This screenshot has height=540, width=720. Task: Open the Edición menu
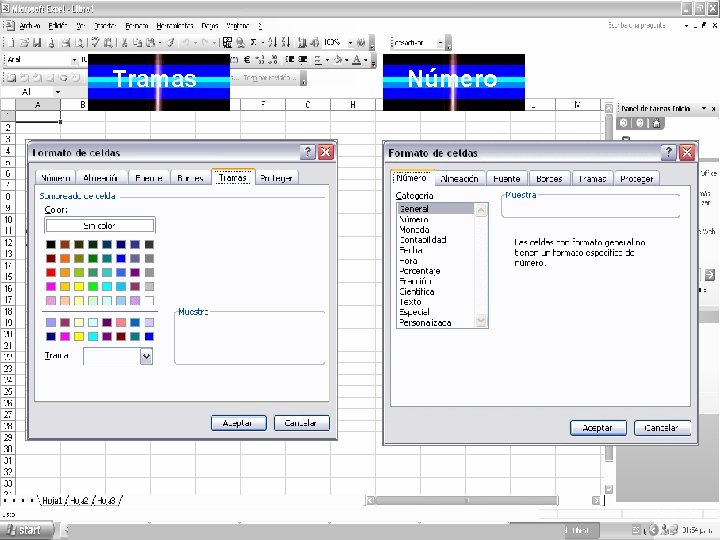(58, 26)
